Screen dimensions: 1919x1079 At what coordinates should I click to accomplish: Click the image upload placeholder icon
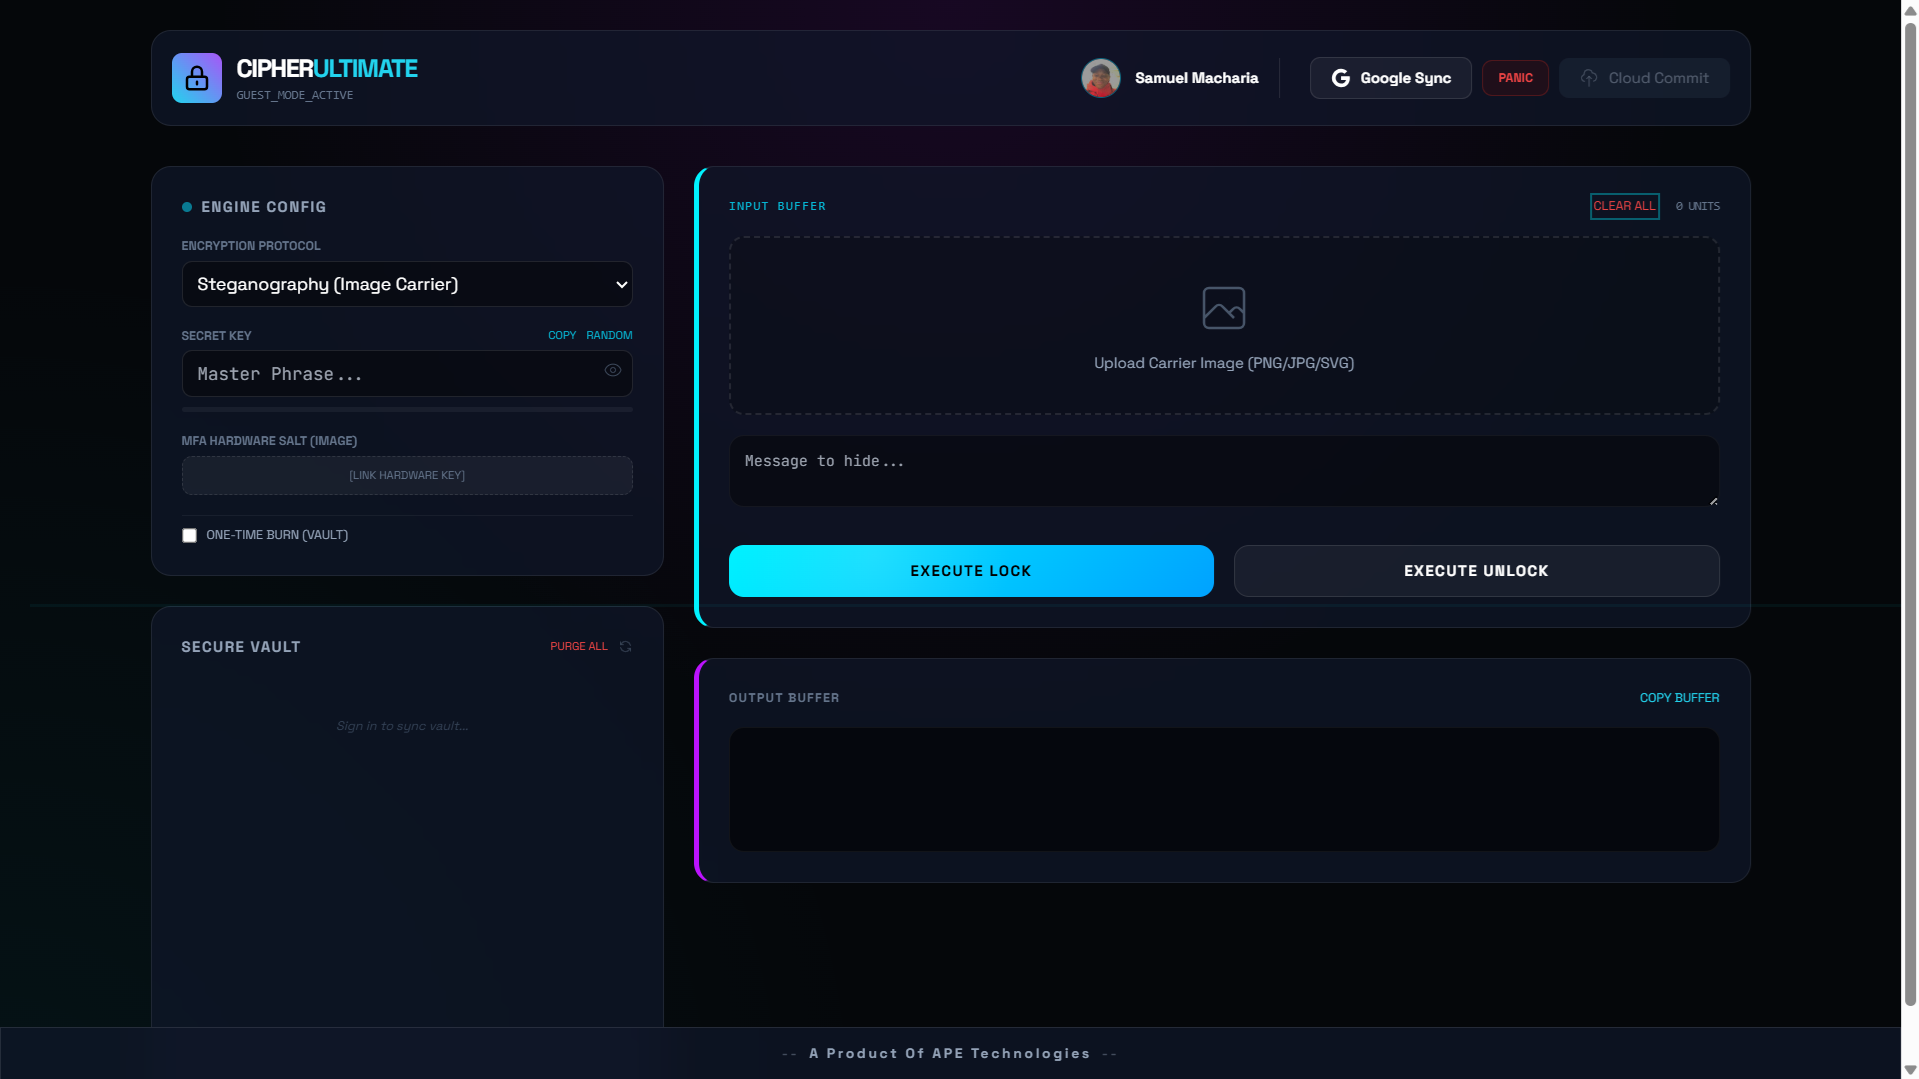(1223, 307)
